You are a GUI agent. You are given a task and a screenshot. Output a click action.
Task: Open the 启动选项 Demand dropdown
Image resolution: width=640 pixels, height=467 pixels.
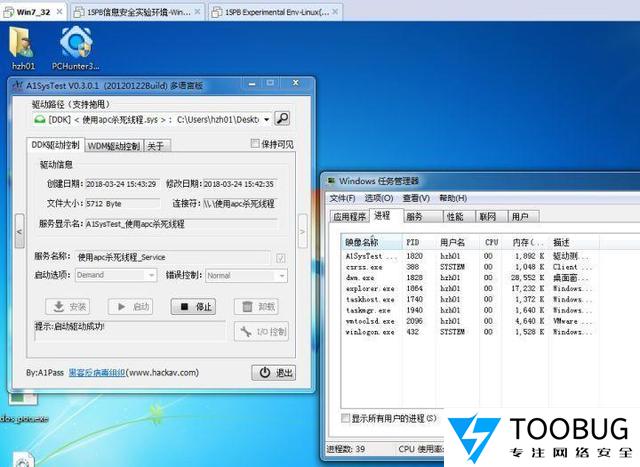coord(116,275)
